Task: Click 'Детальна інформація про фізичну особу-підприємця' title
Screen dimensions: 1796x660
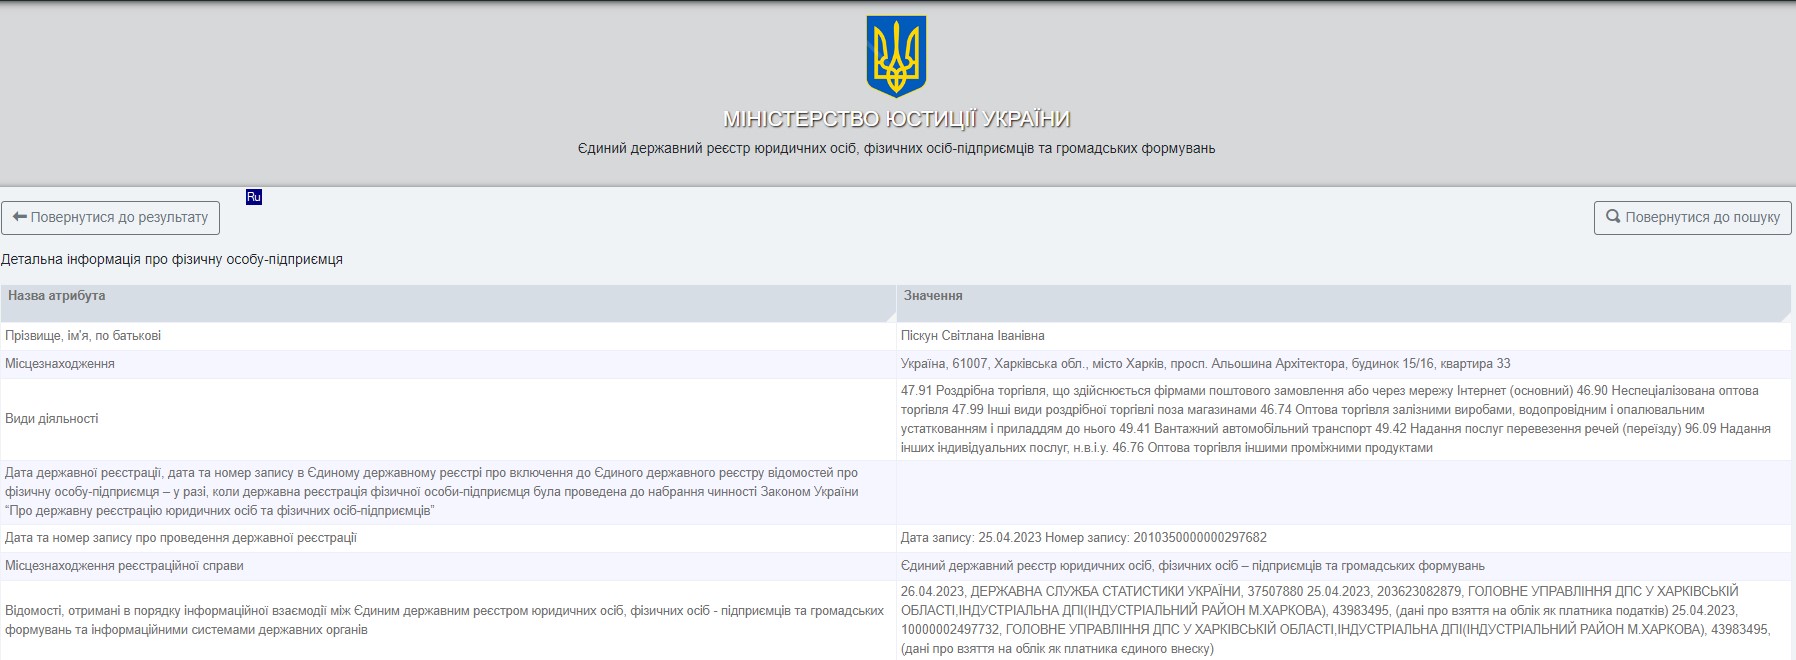Action: tap(172, 259)
